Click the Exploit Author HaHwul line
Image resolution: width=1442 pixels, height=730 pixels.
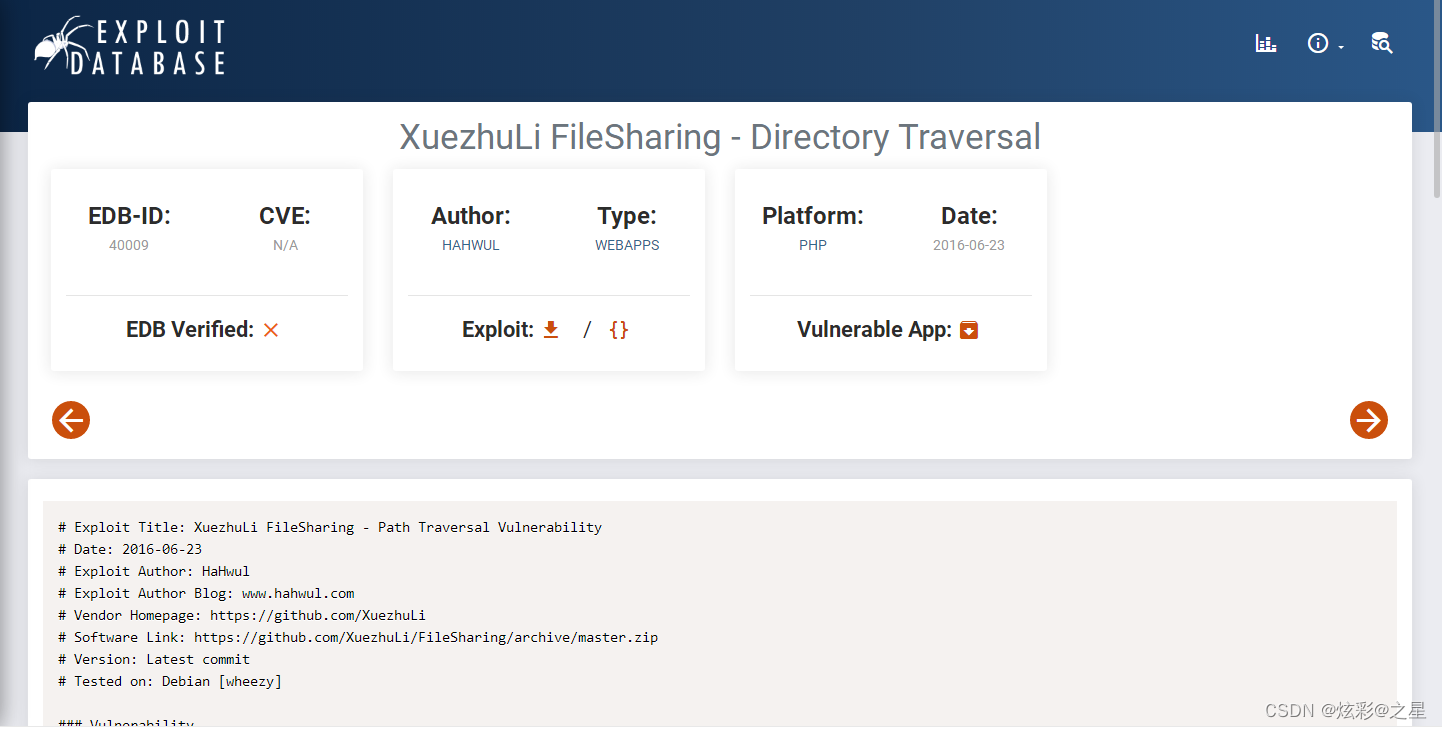(154, 571)
